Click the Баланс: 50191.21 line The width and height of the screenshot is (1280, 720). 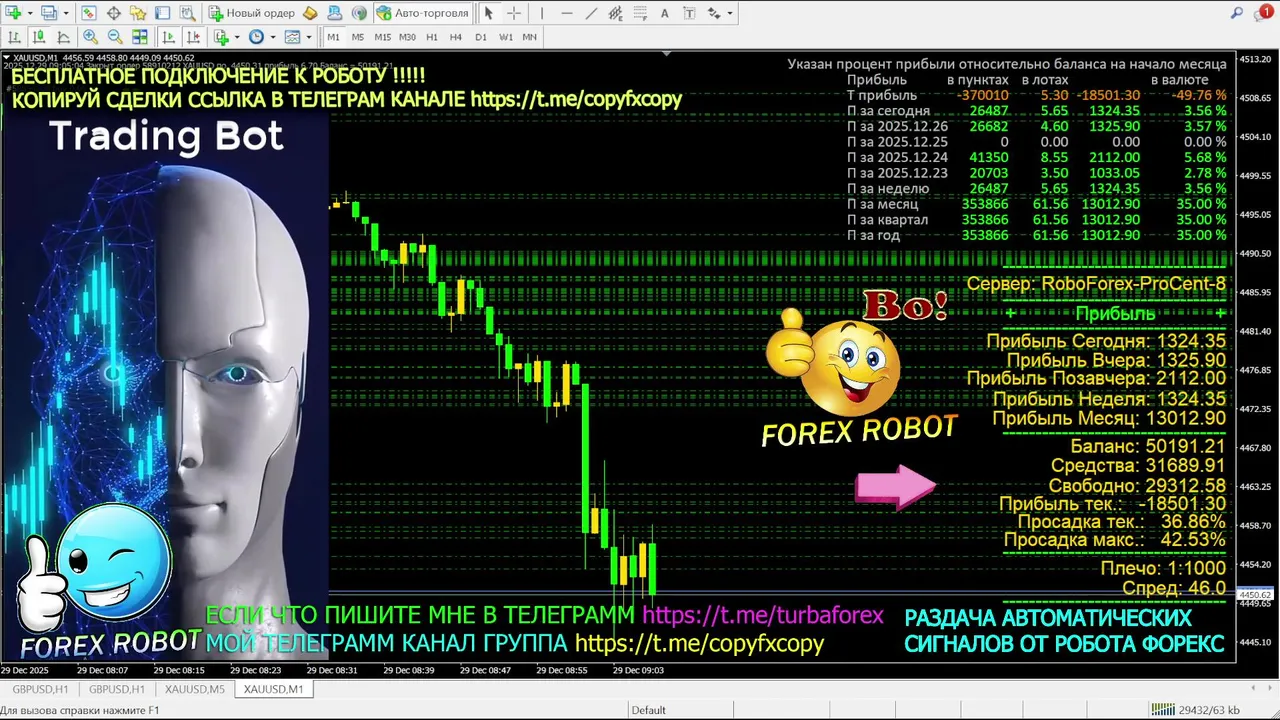(1148, 446)
